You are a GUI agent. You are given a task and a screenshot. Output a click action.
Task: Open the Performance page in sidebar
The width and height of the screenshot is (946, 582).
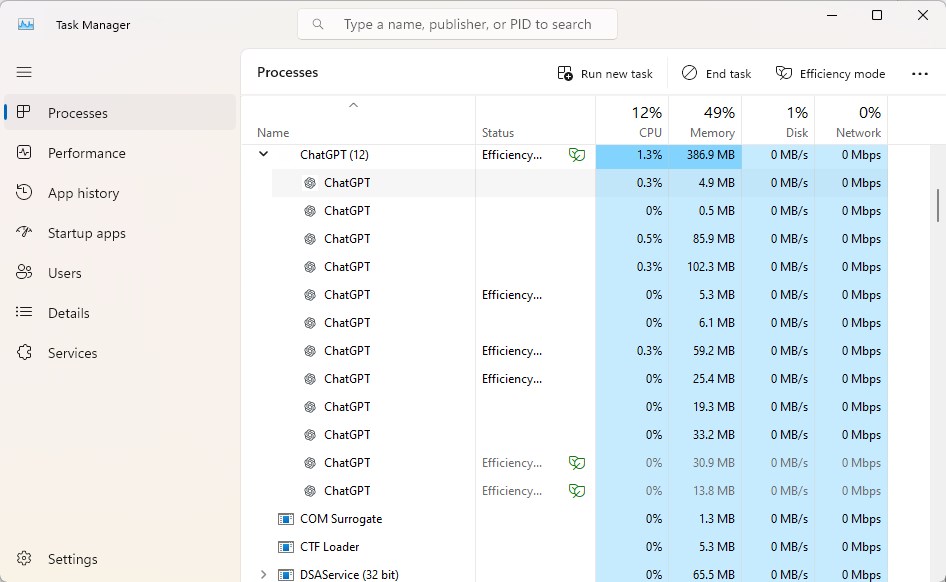(x=86, y=153)
